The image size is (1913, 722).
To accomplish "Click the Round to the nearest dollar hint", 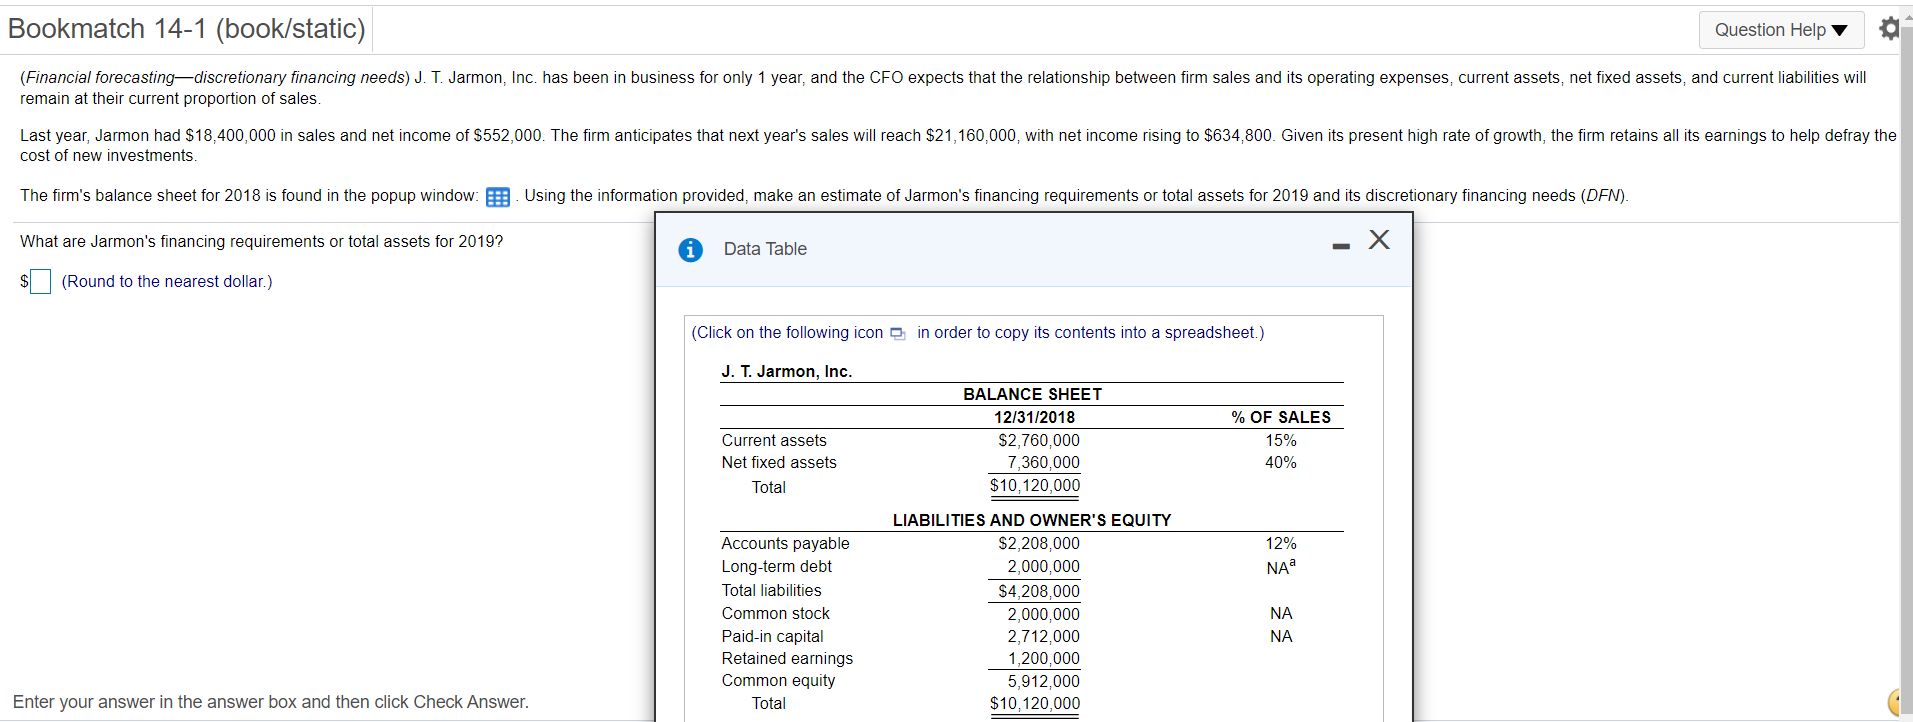I will coord(167,282).
